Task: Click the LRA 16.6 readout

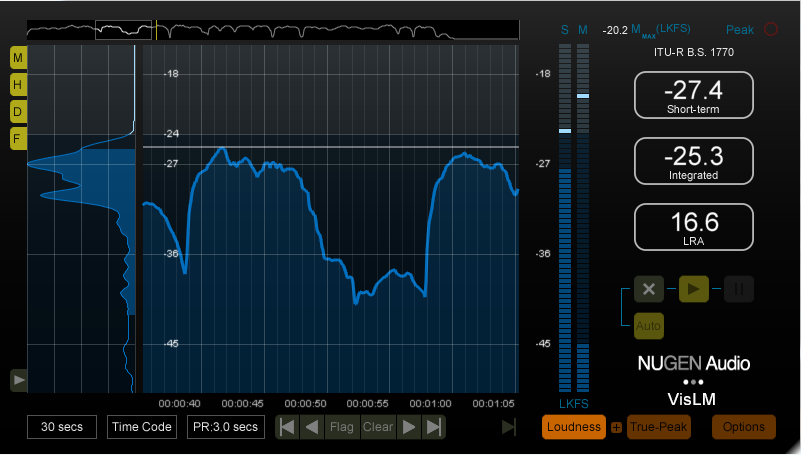Action: [x=694, y=227]
